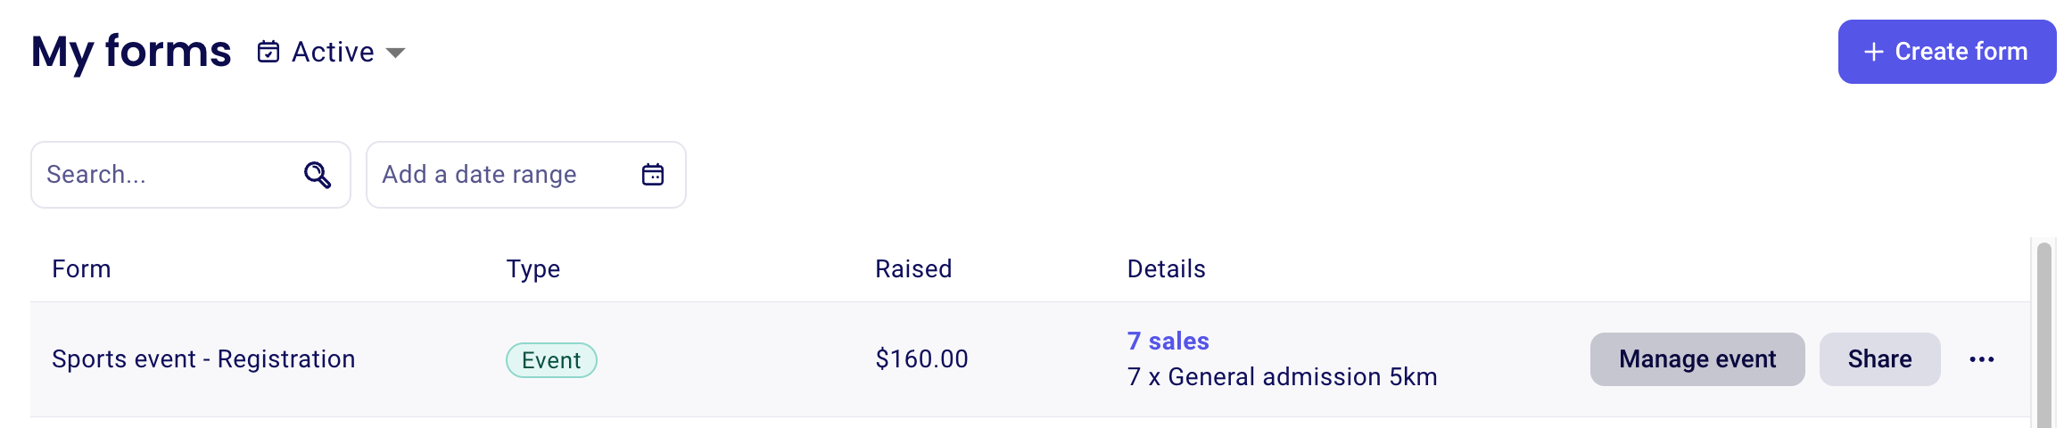The width and height of the screenshot is (2064, 428).
Task: Click the Share button
Action: 1879,359
